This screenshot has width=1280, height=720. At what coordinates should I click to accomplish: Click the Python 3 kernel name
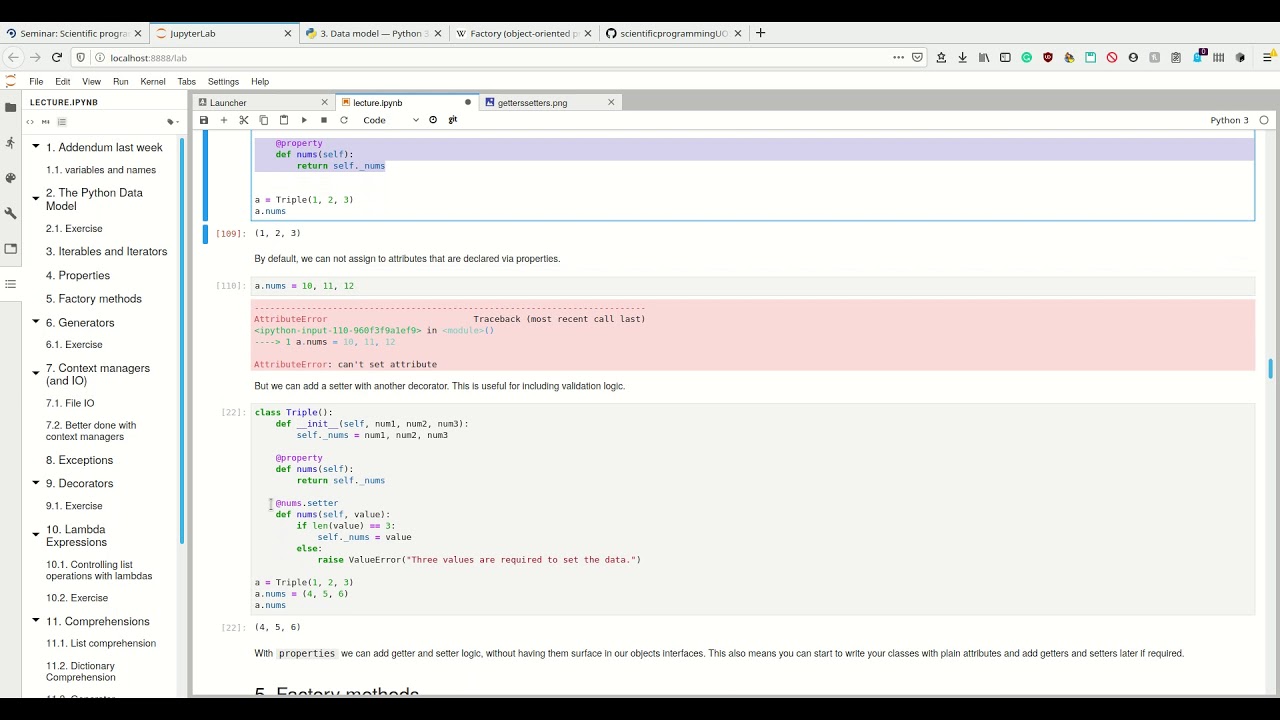point(1229,120)
